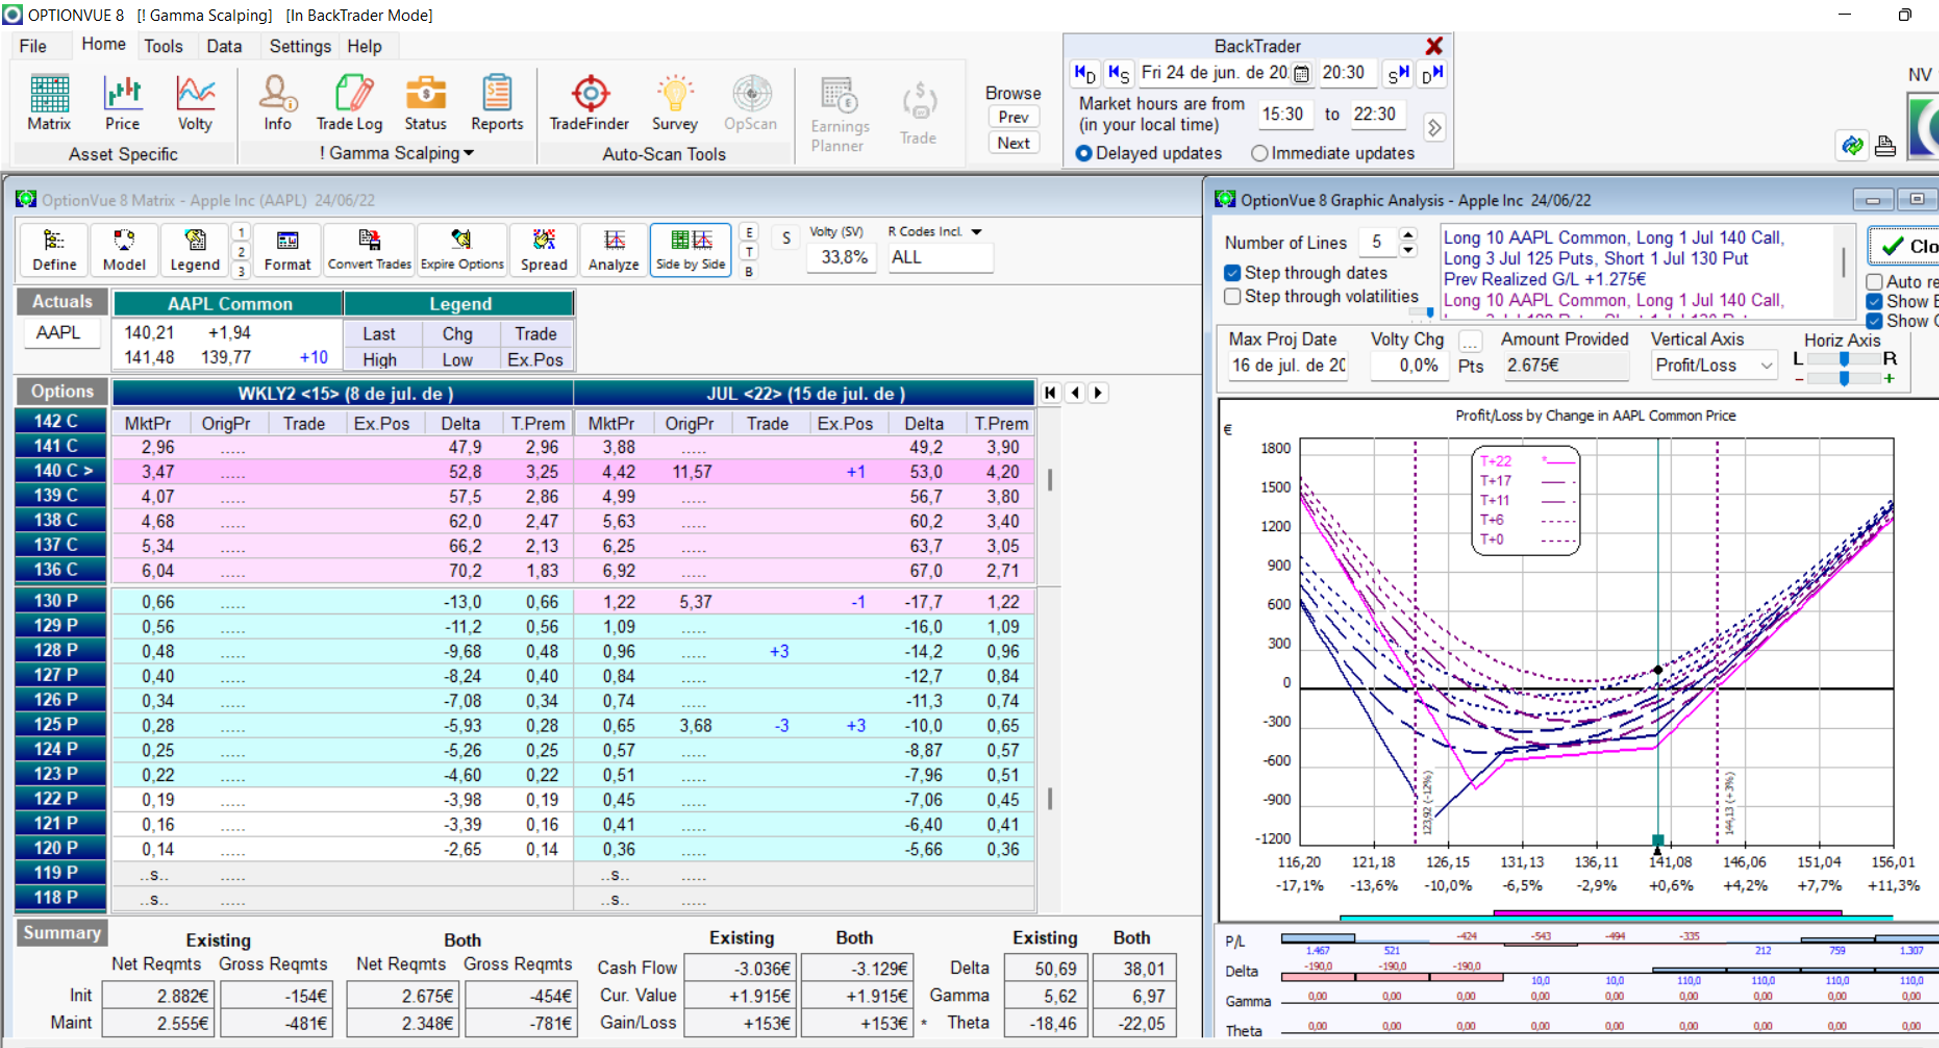Switch to the Home tab
This screenshot has height=1048, width=1939.
pos(103,45)
